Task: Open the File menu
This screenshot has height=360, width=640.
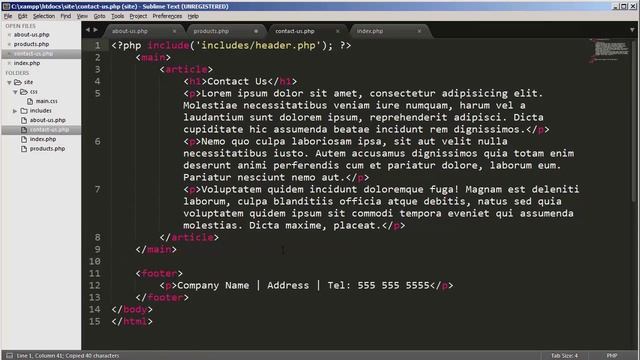Action: pos(8,16)
